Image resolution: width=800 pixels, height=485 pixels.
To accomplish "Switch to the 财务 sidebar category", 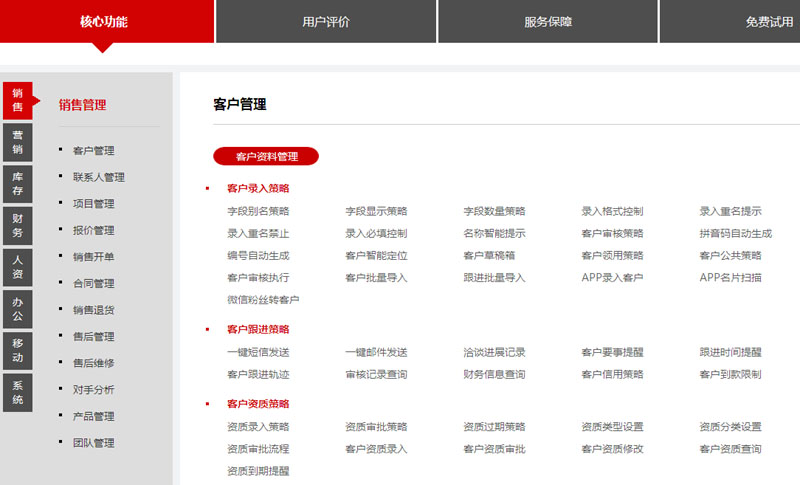I will [18, 225].
